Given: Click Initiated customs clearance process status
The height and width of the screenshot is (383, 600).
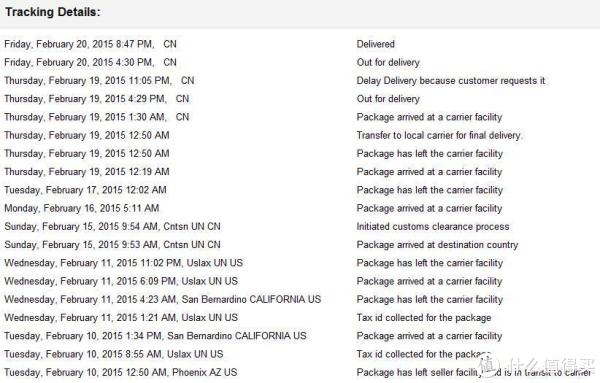Looking at the screenshot, I should 433,227.
